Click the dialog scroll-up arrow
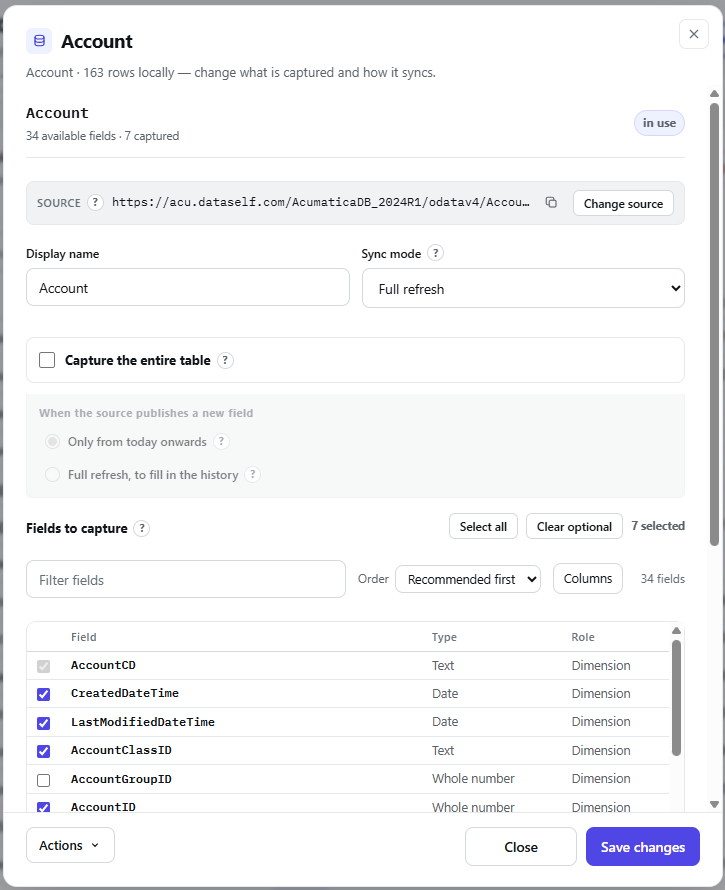Image resolution: width=725 pixels, height=890 pixels. (x=714, y=94)
